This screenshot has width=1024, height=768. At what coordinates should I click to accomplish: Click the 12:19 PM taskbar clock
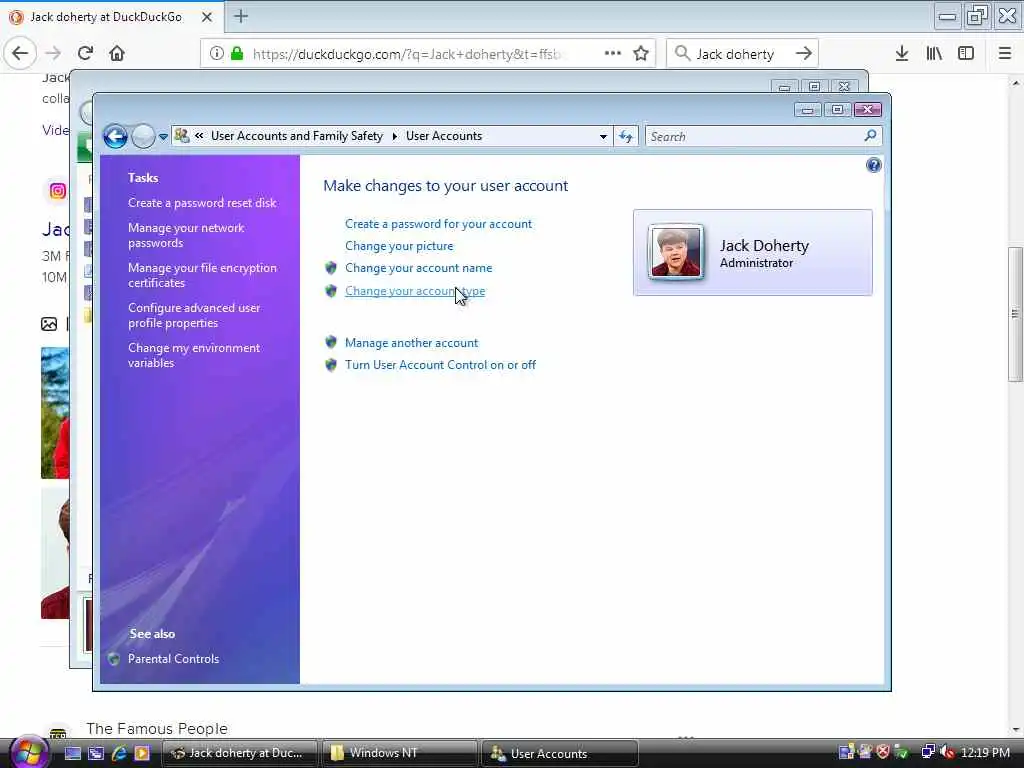tap(985, 752)
